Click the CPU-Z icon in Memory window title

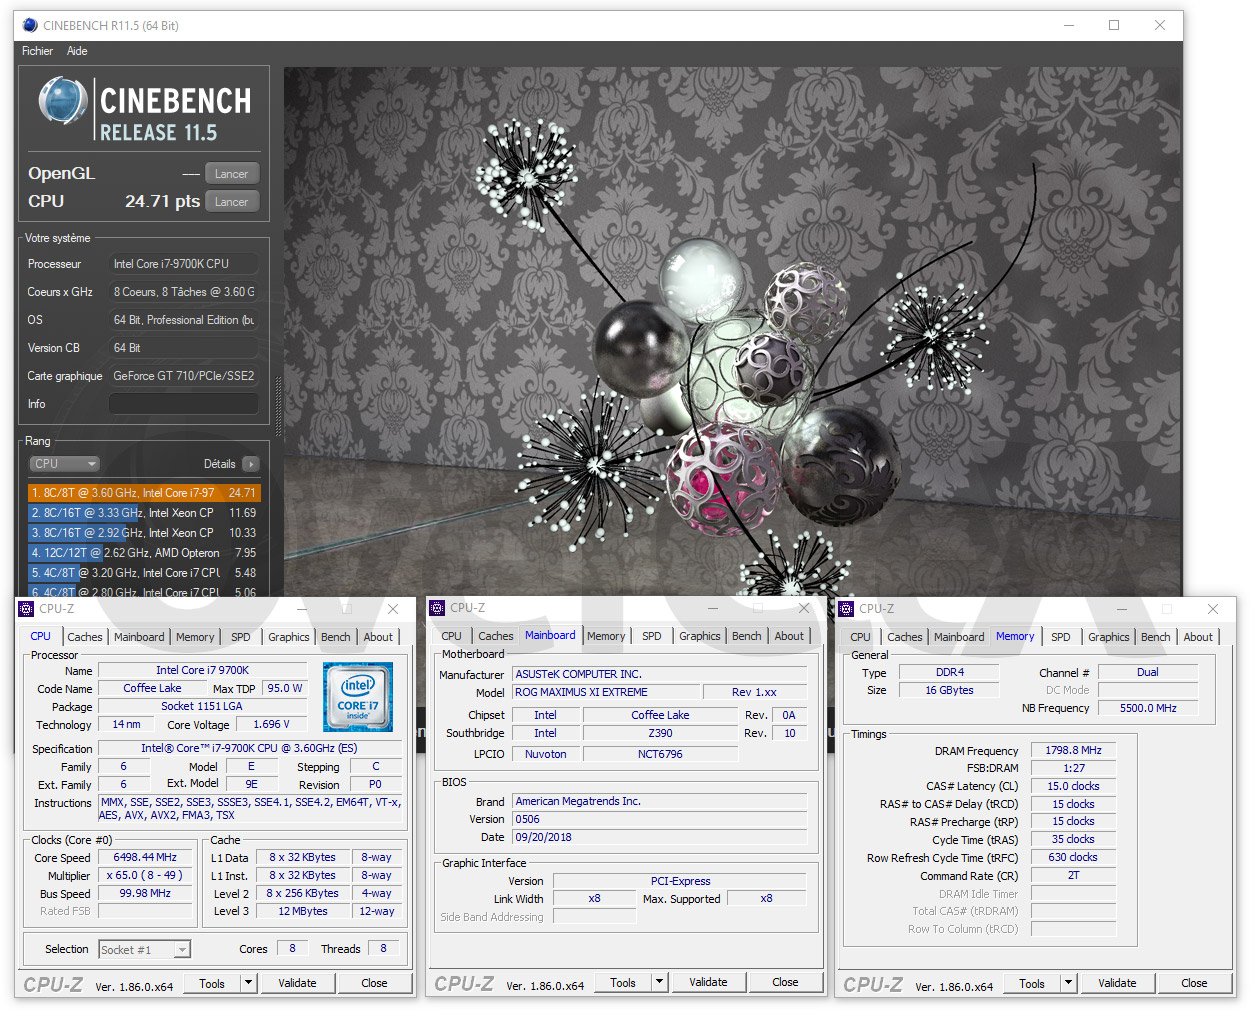click(846, 608)
